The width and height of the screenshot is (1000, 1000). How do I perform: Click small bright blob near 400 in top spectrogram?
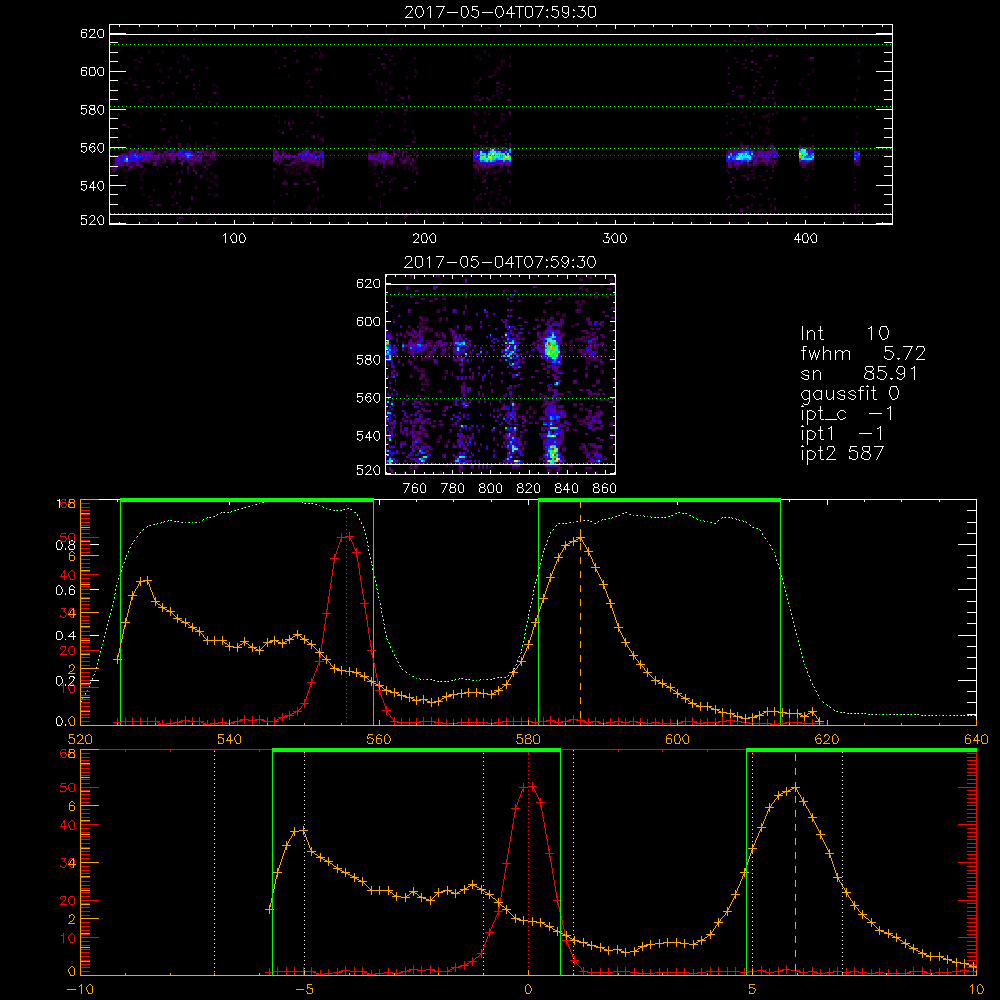click(806, 154)
